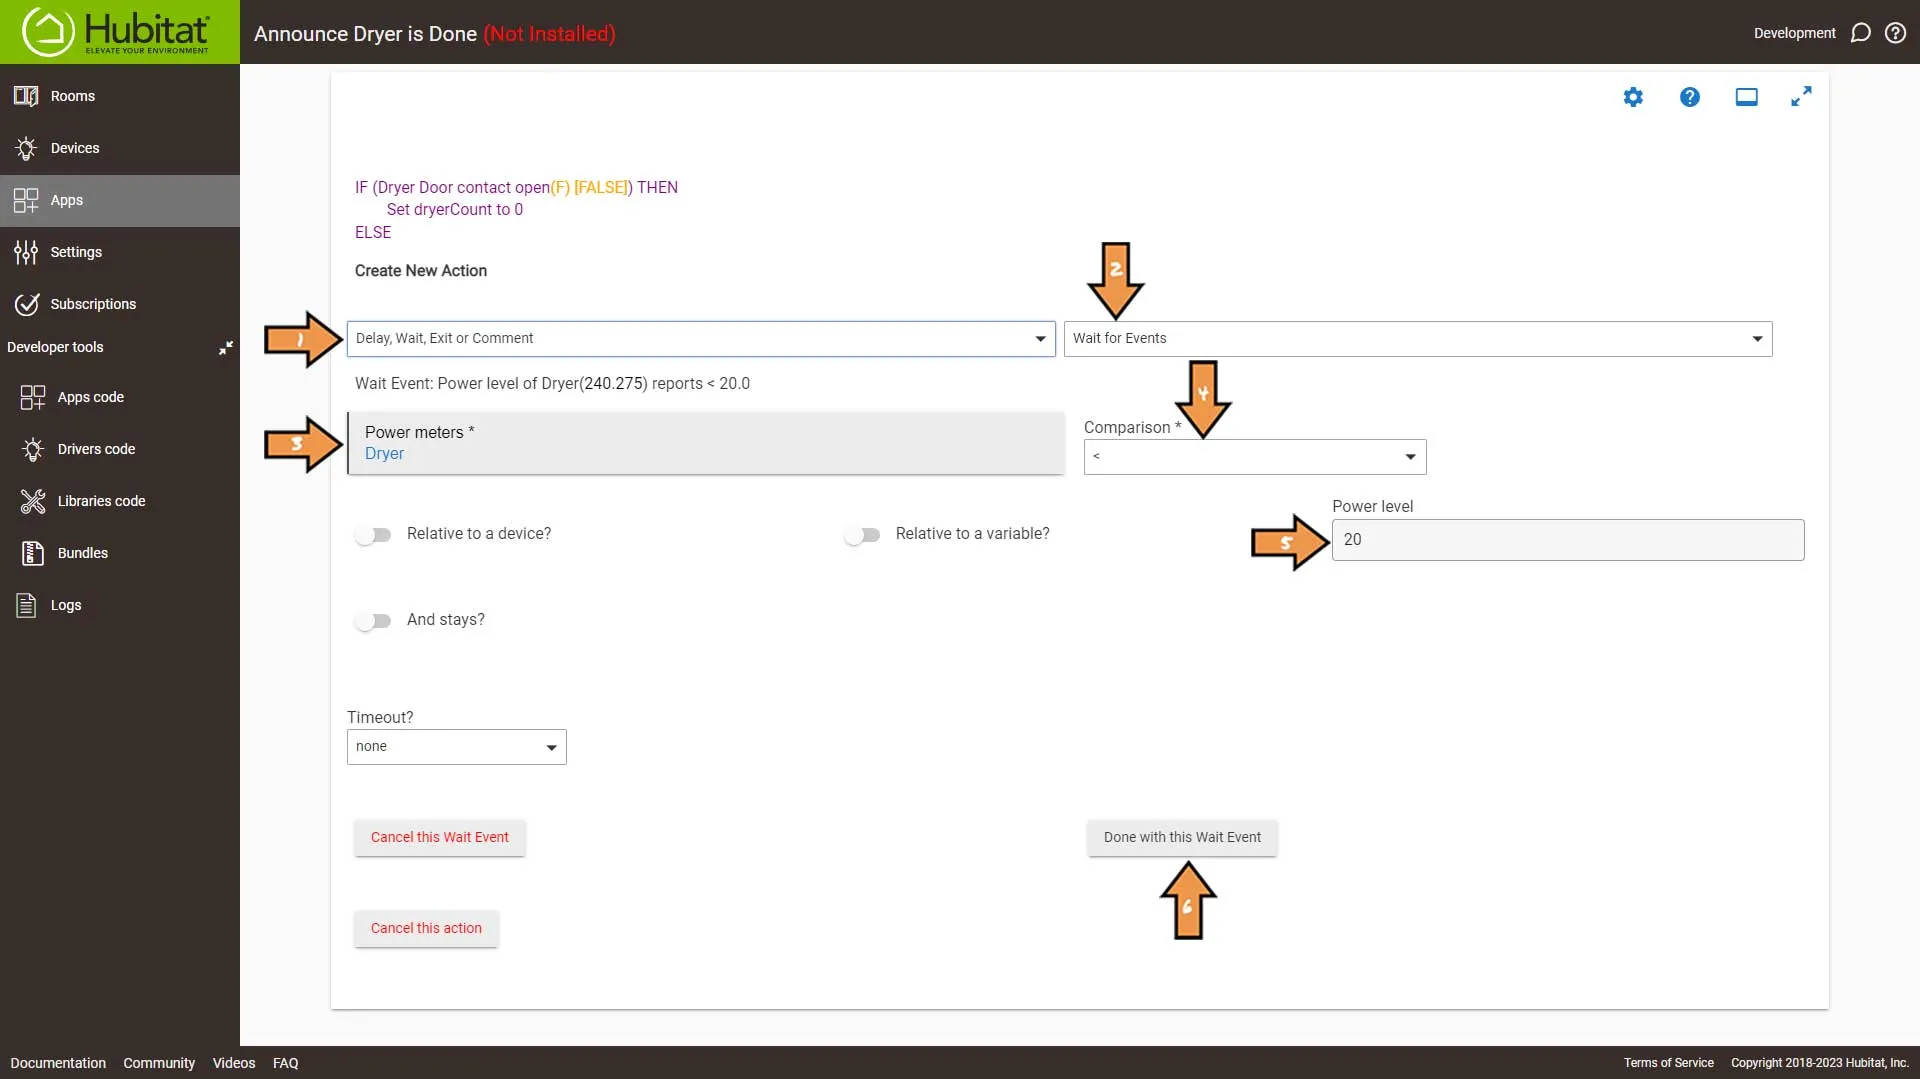The image size is (1920, 1079).
Task: Click the Drivers code icon
Action: (x=33, y=449)
